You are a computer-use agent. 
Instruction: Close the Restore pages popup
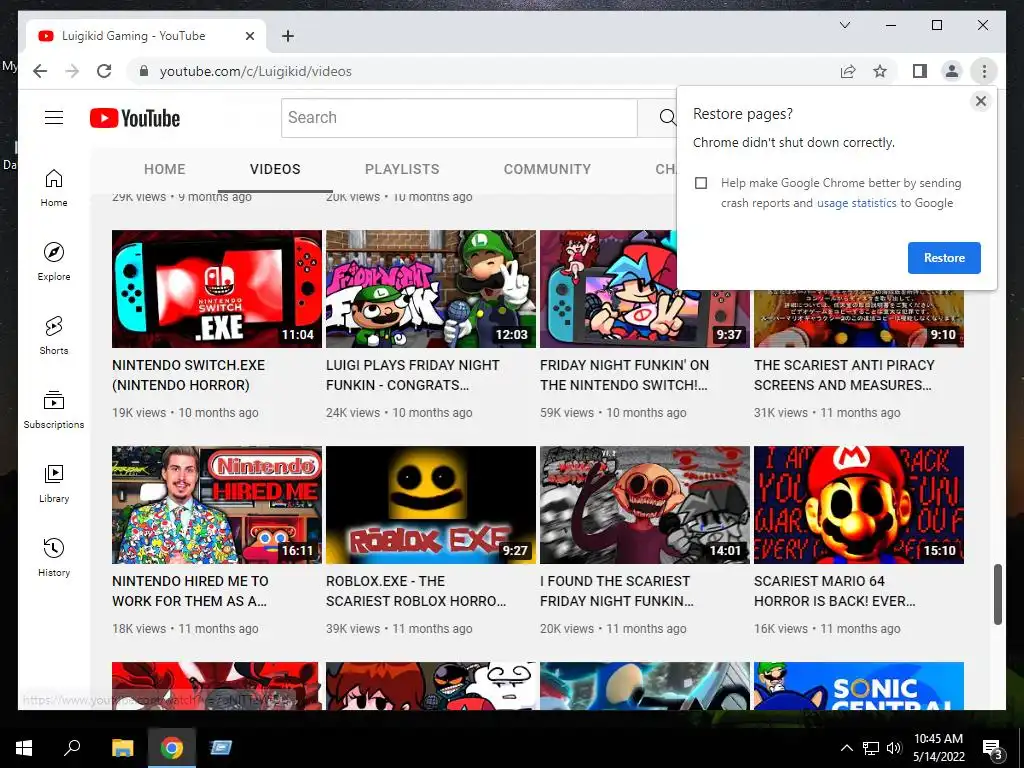tap(980, 101)
